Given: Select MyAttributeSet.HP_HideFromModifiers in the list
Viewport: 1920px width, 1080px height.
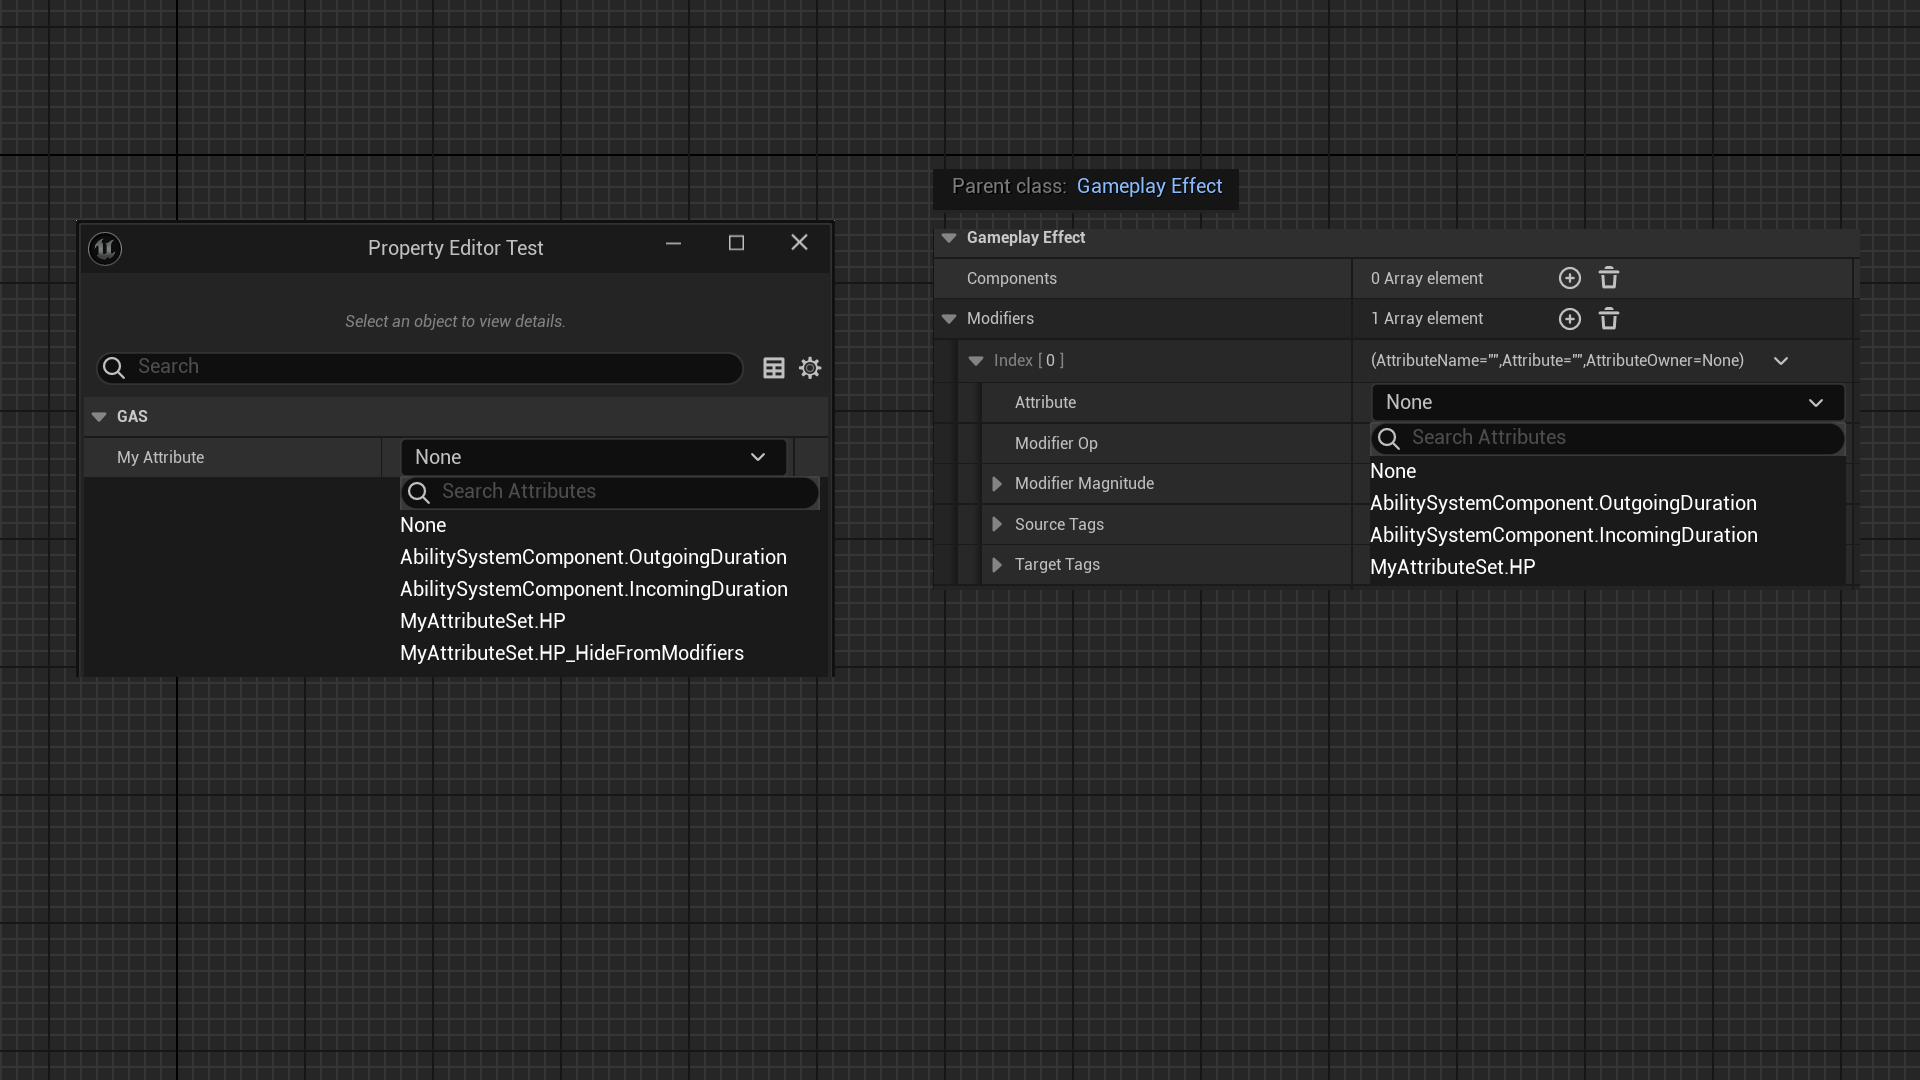Looking at the screenshot, I should click(x=571, y=653).
